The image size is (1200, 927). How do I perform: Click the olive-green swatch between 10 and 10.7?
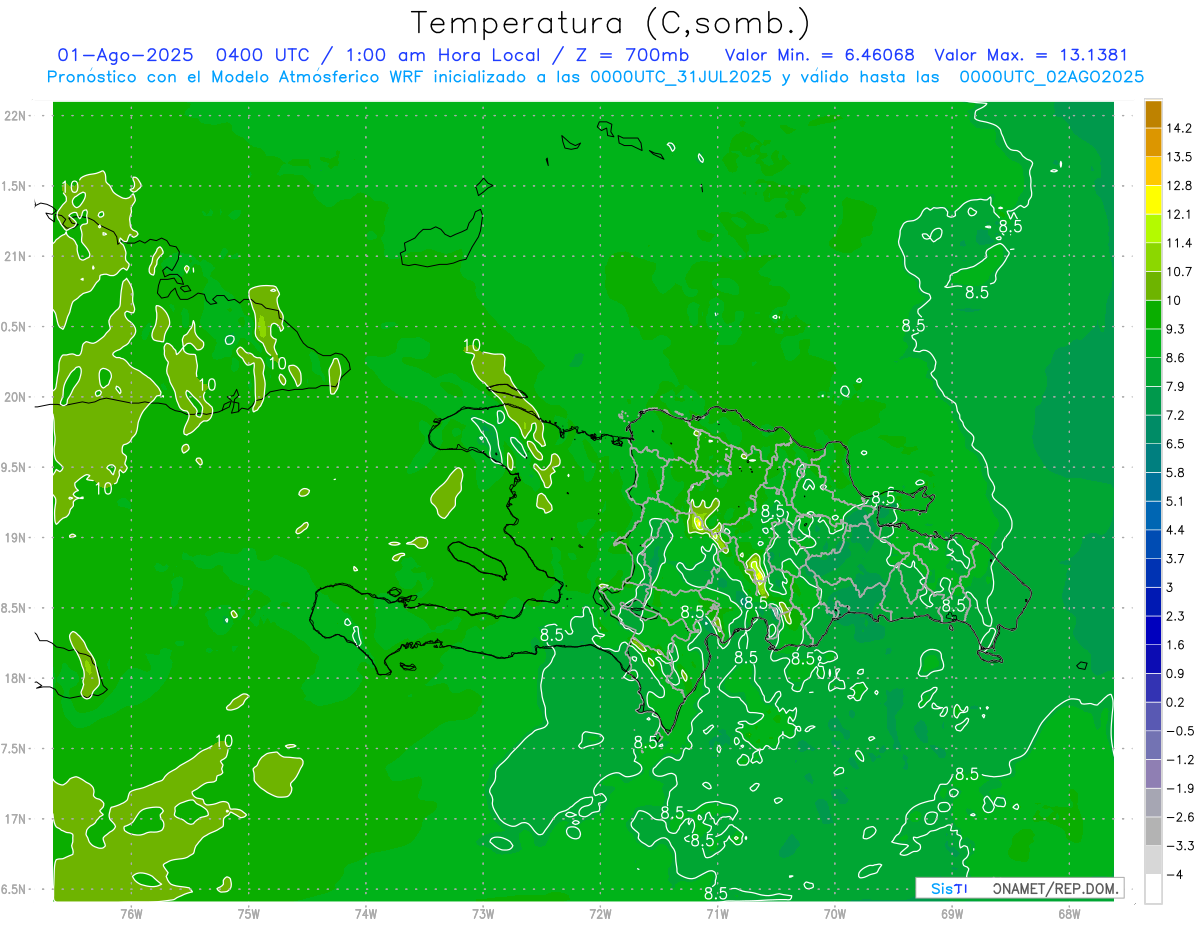pos(1153,286)
